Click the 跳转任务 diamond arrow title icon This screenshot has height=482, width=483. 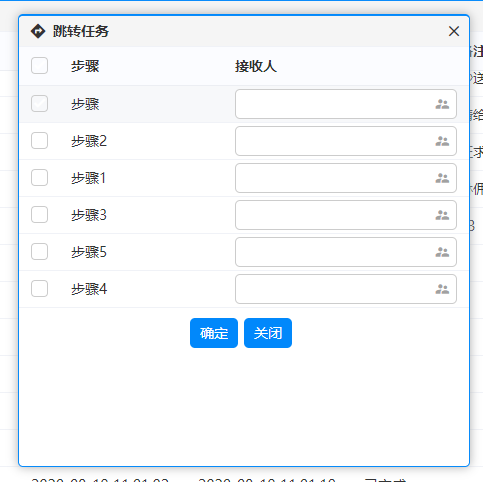[x=38, y=31]
